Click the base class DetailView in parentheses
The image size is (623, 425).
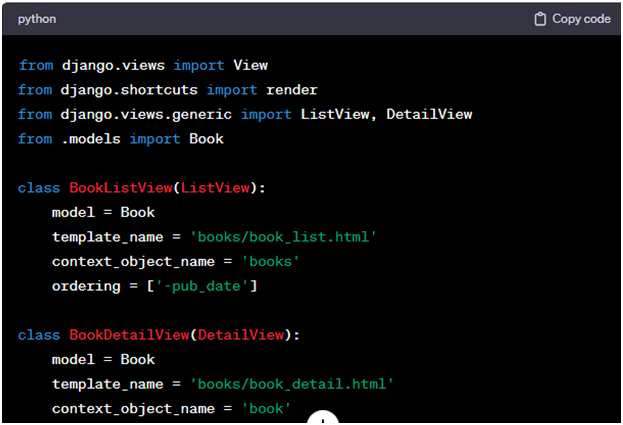tap(241, 335)
